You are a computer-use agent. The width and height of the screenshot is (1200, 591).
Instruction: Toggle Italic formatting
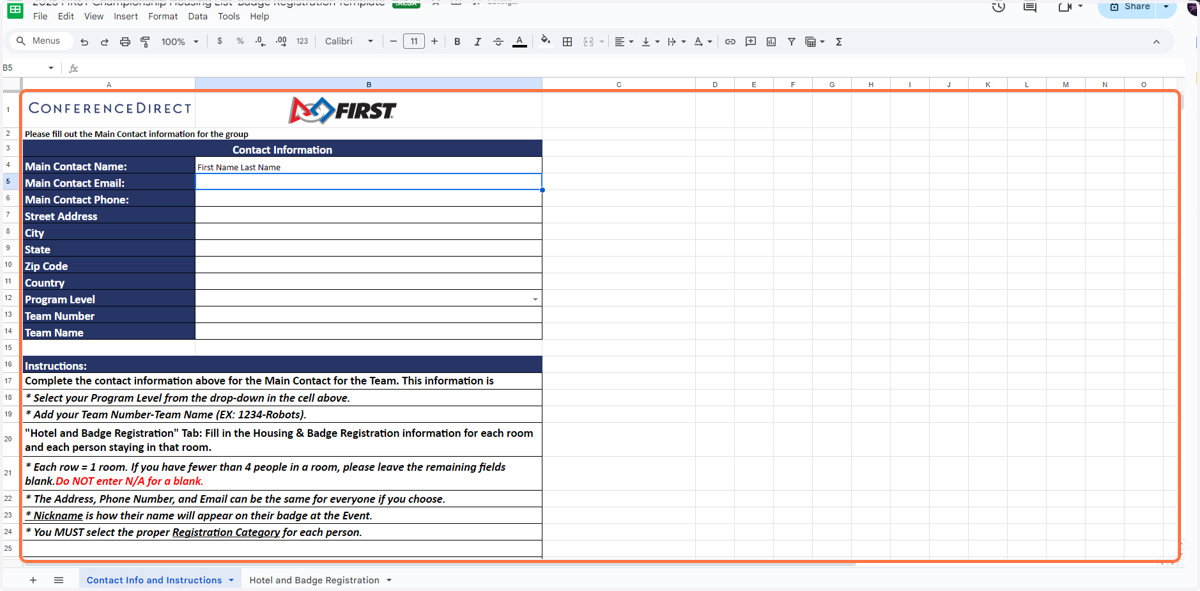point(477,42)
